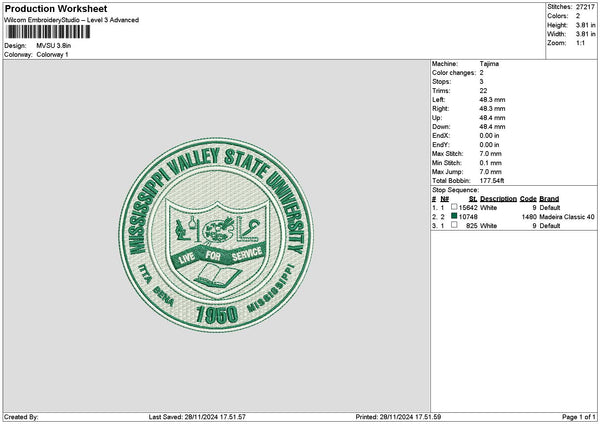Click the Min Stitch value '0.1 mm'

pos(490,163)
